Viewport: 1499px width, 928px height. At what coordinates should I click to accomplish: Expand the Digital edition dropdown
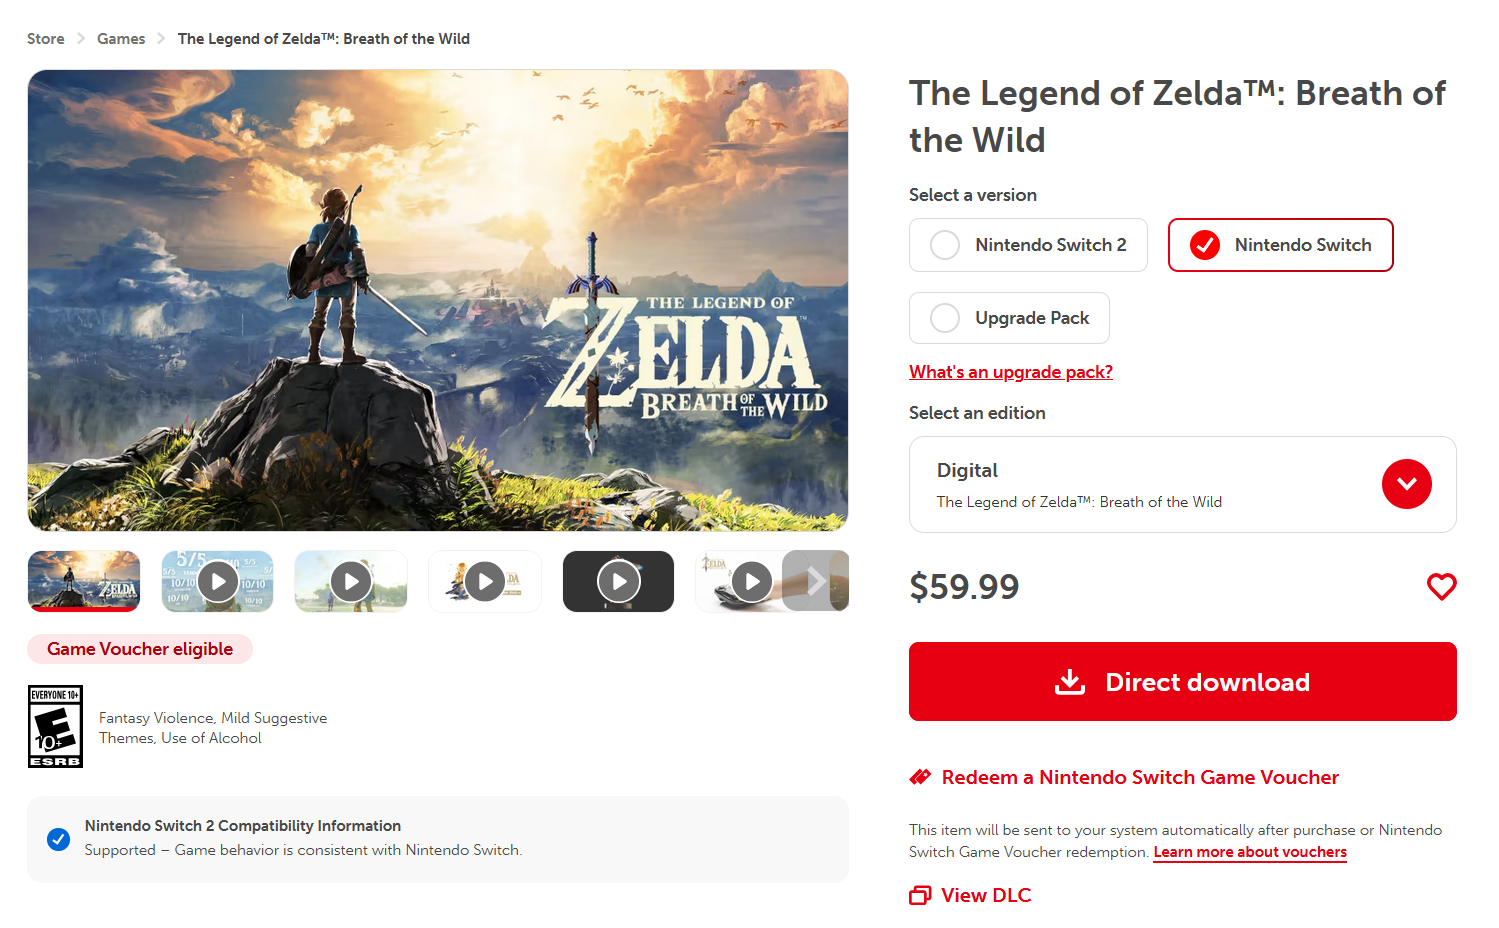[1406, 484]
